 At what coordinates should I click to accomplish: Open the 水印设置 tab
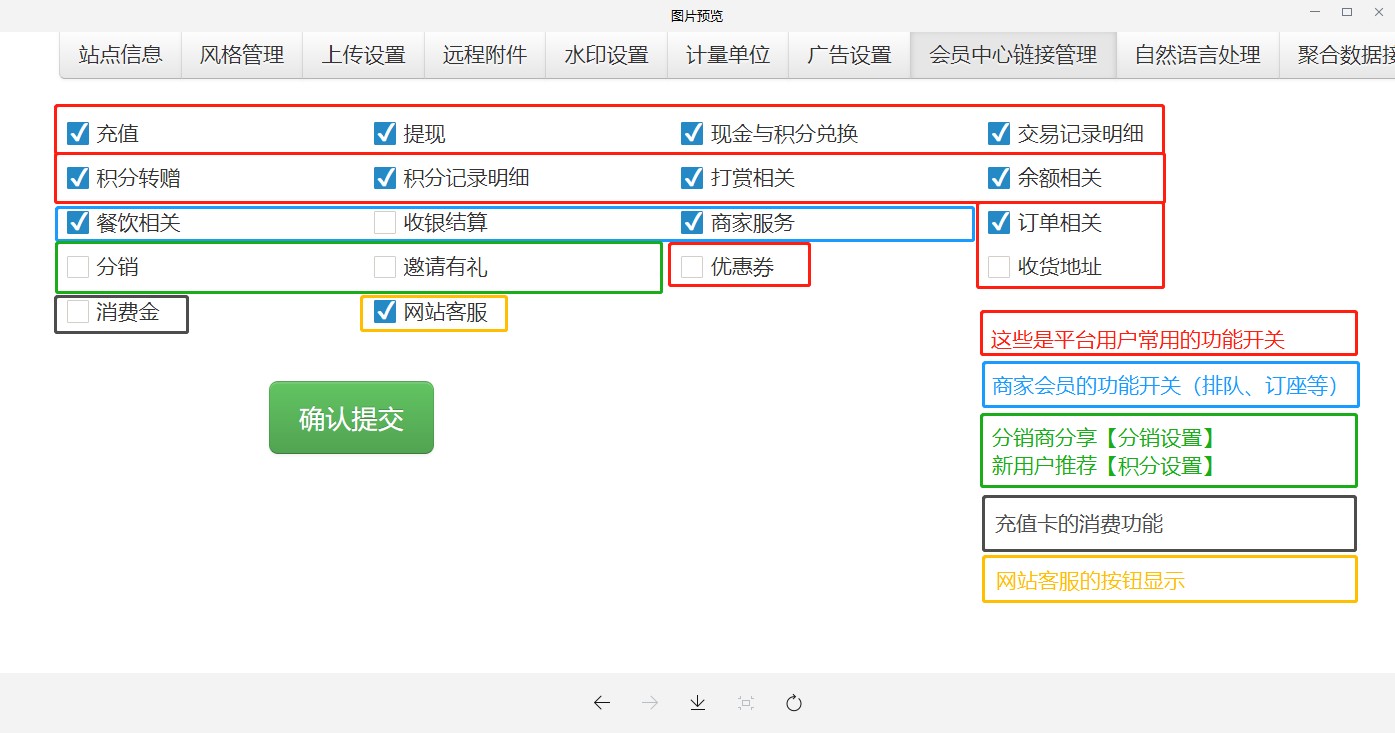606,55
